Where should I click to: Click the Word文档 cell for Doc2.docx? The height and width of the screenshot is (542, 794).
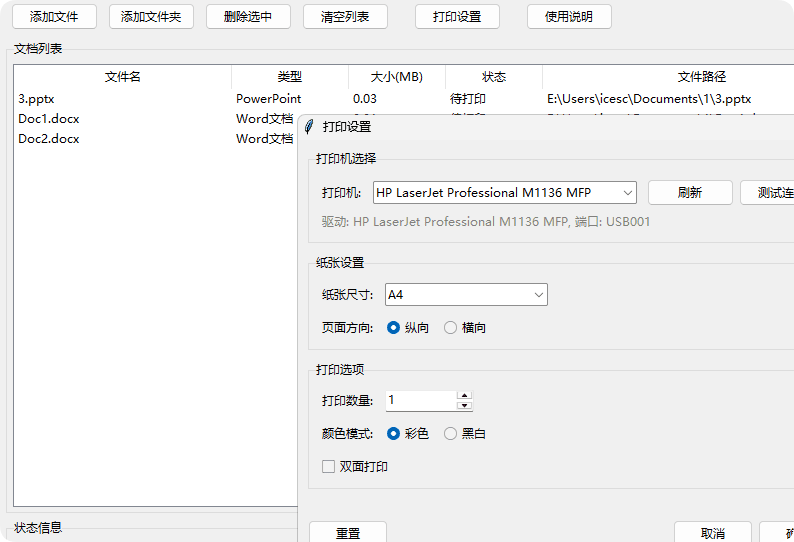tap(264, 139)
